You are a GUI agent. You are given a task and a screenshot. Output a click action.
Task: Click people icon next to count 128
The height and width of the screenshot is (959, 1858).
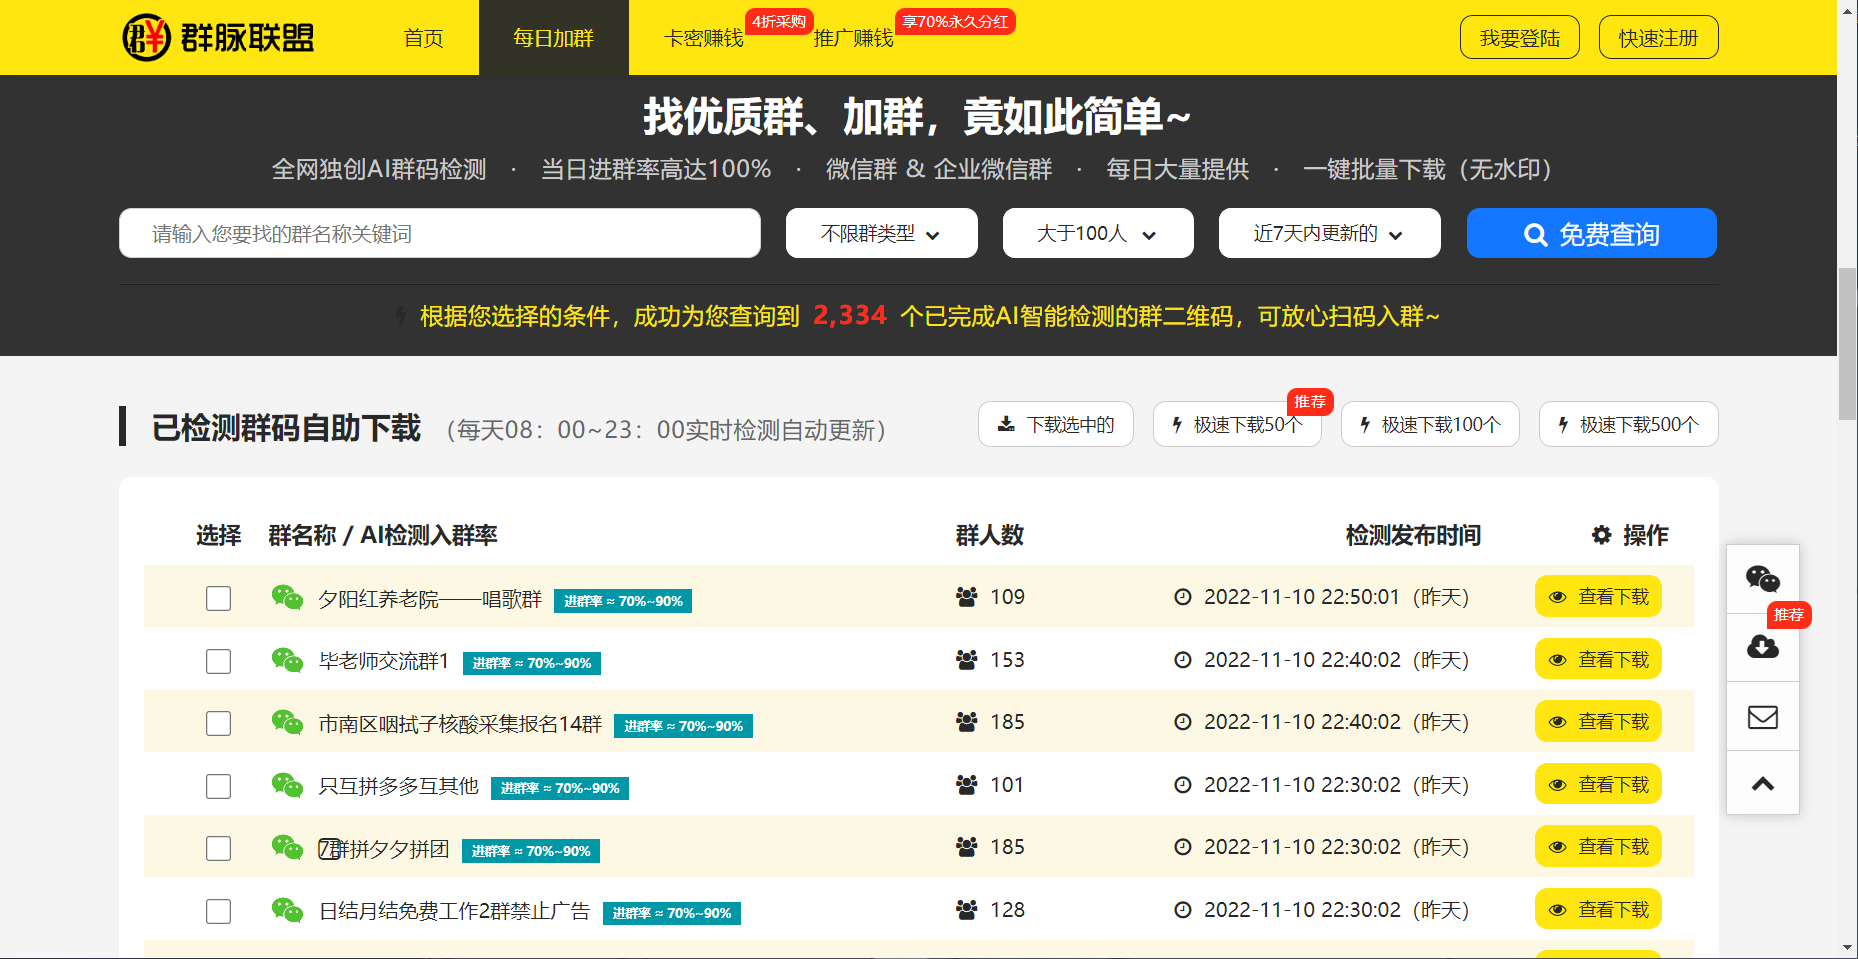click(966, 910)
